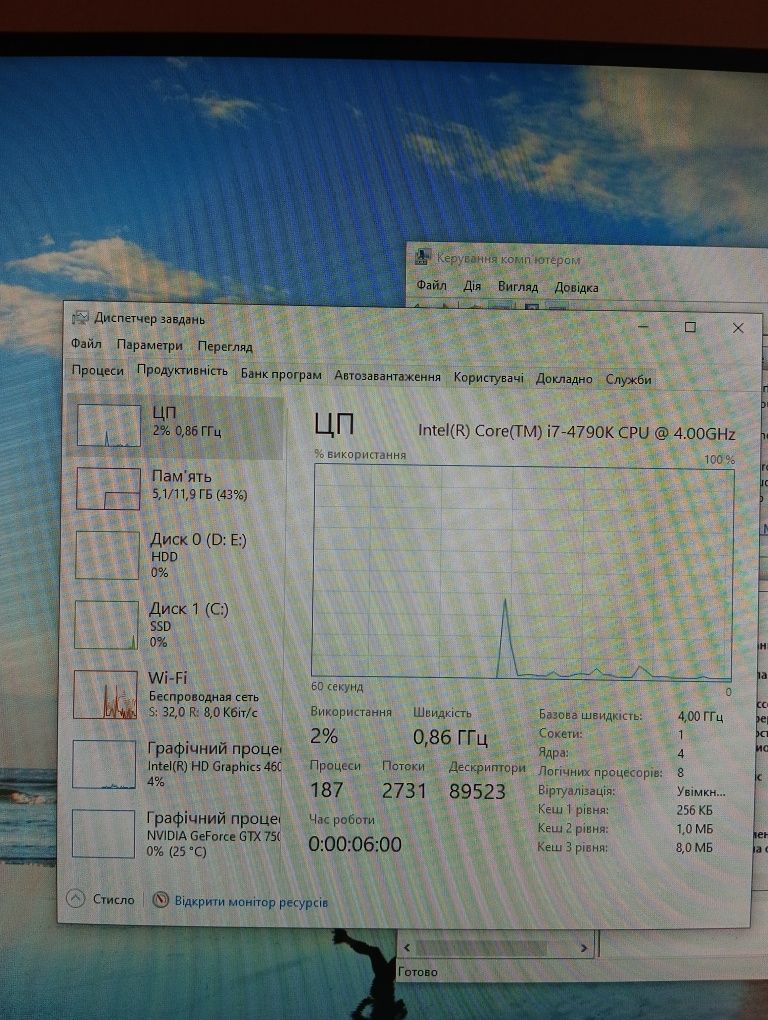Open the Перегляд menu
Screen dimensions: 768x1020
click(x=225, y=346)
